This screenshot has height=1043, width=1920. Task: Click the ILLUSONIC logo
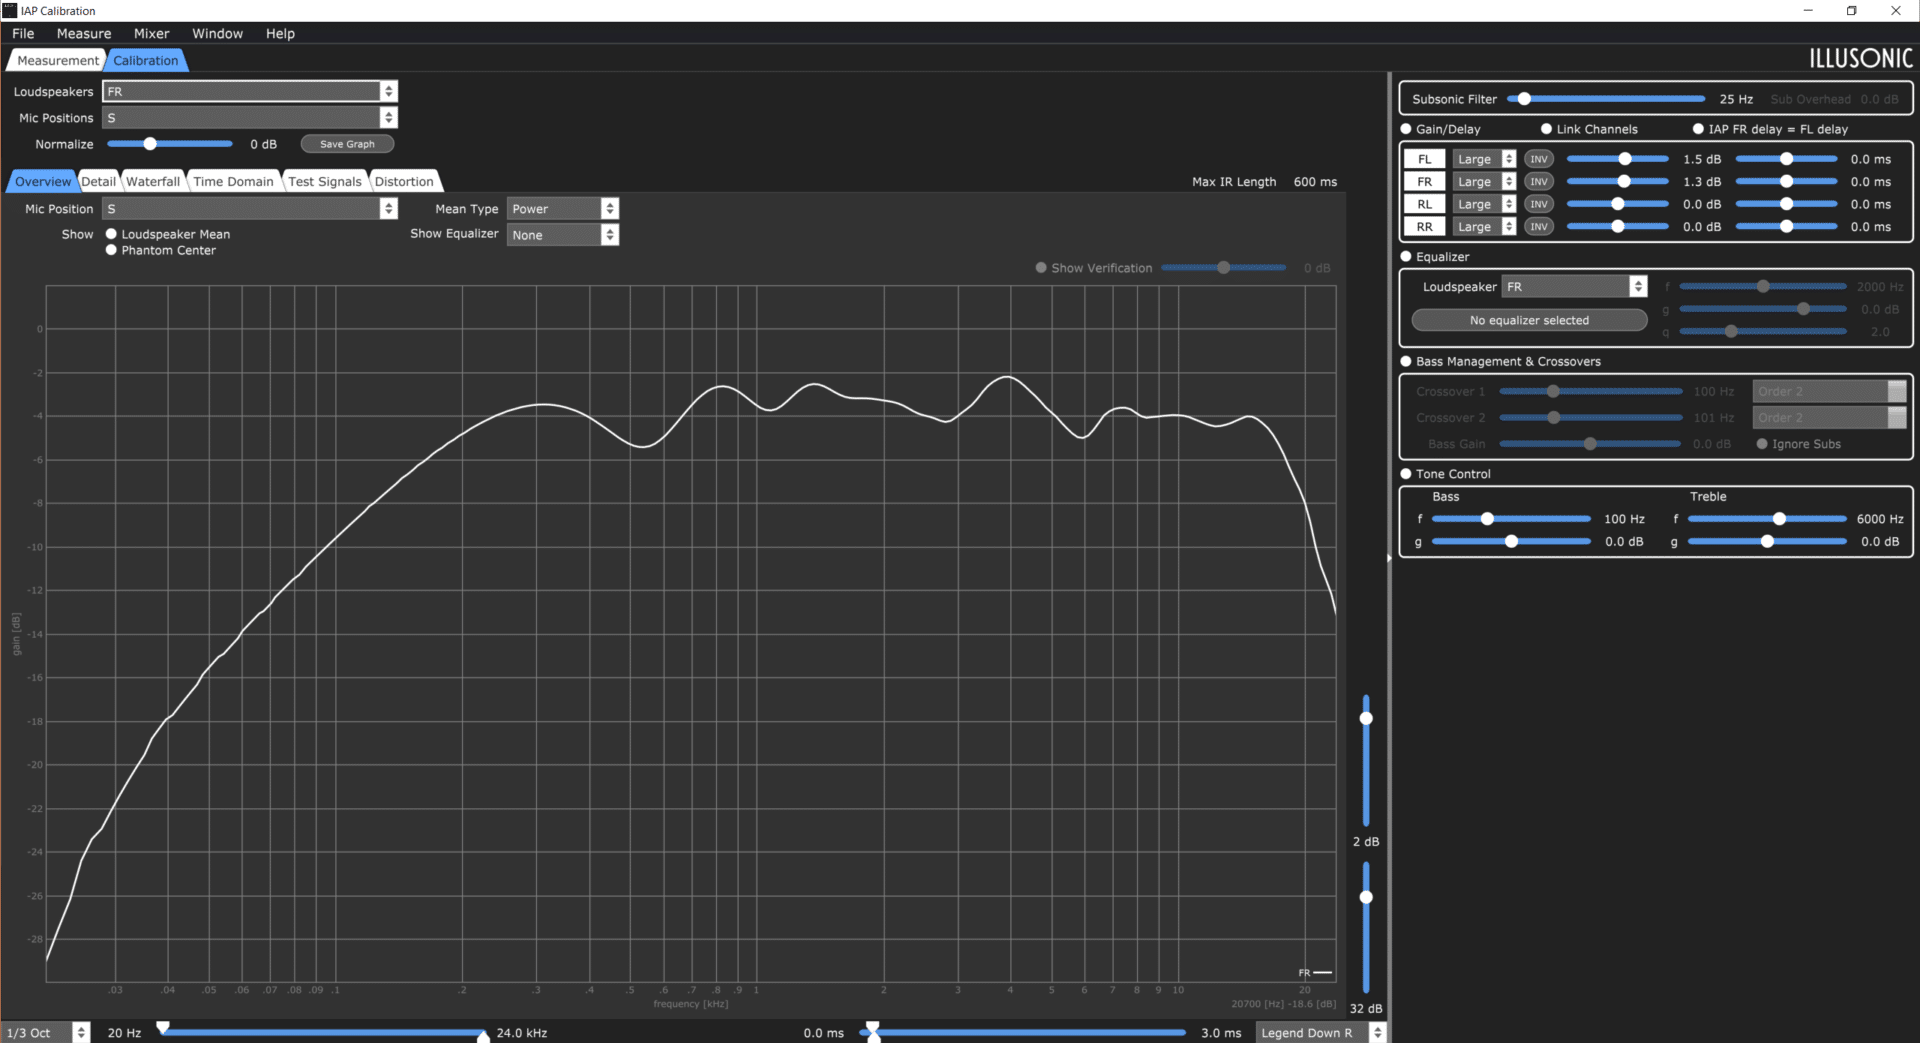coord(1860,59)
